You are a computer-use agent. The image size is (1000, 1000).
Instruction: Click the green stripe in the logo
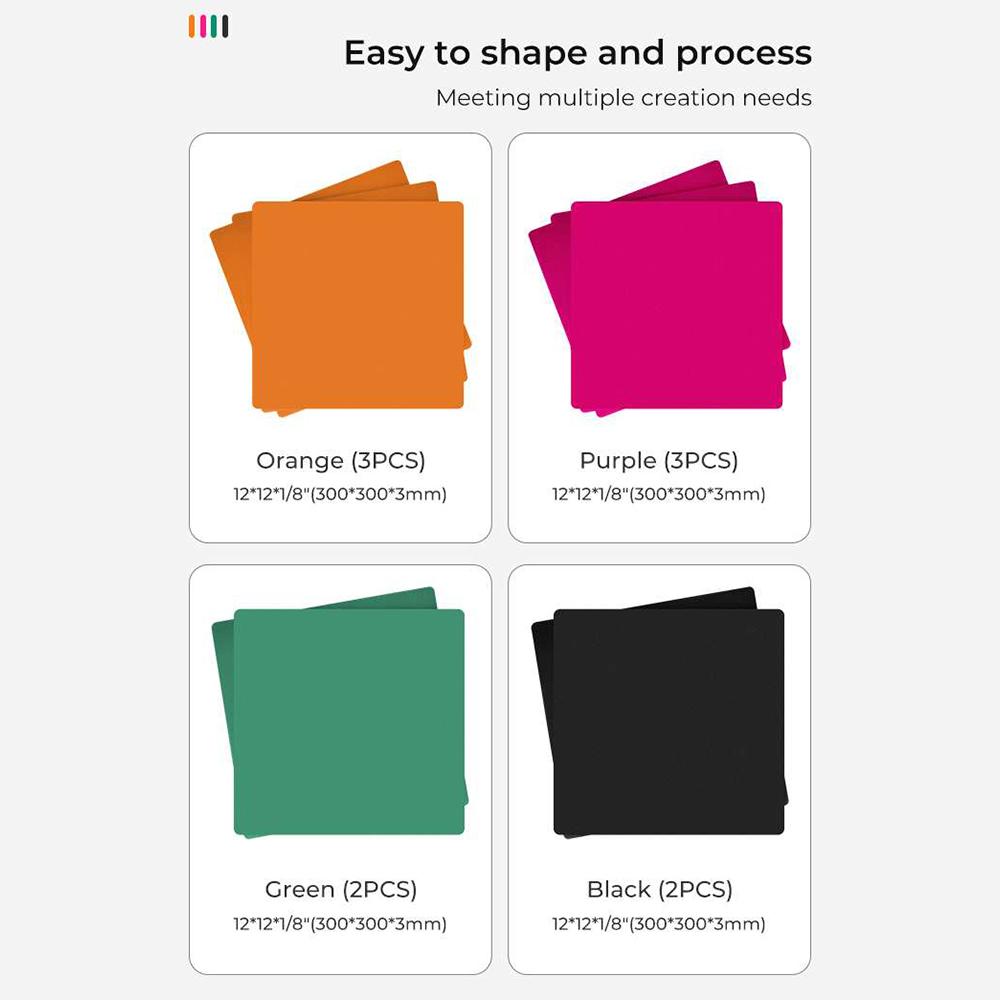click(214, 26)
